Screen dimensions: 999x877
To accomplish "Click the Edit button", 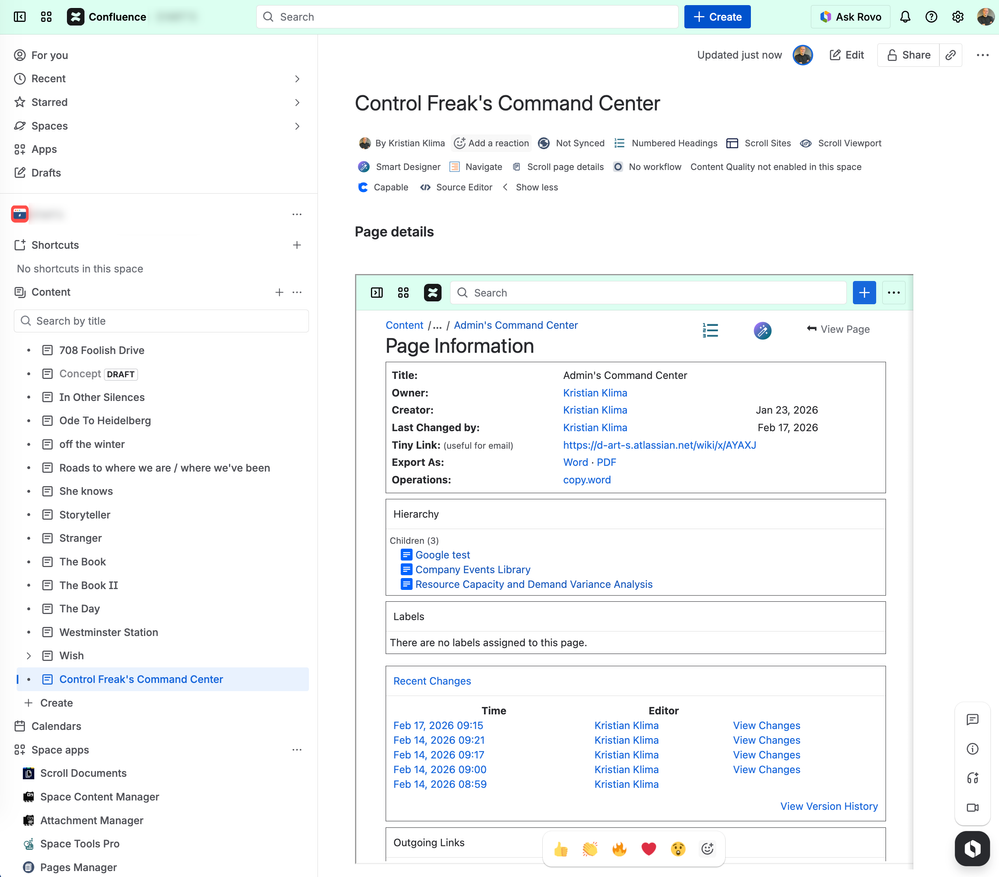I will [x=846, y=55].
